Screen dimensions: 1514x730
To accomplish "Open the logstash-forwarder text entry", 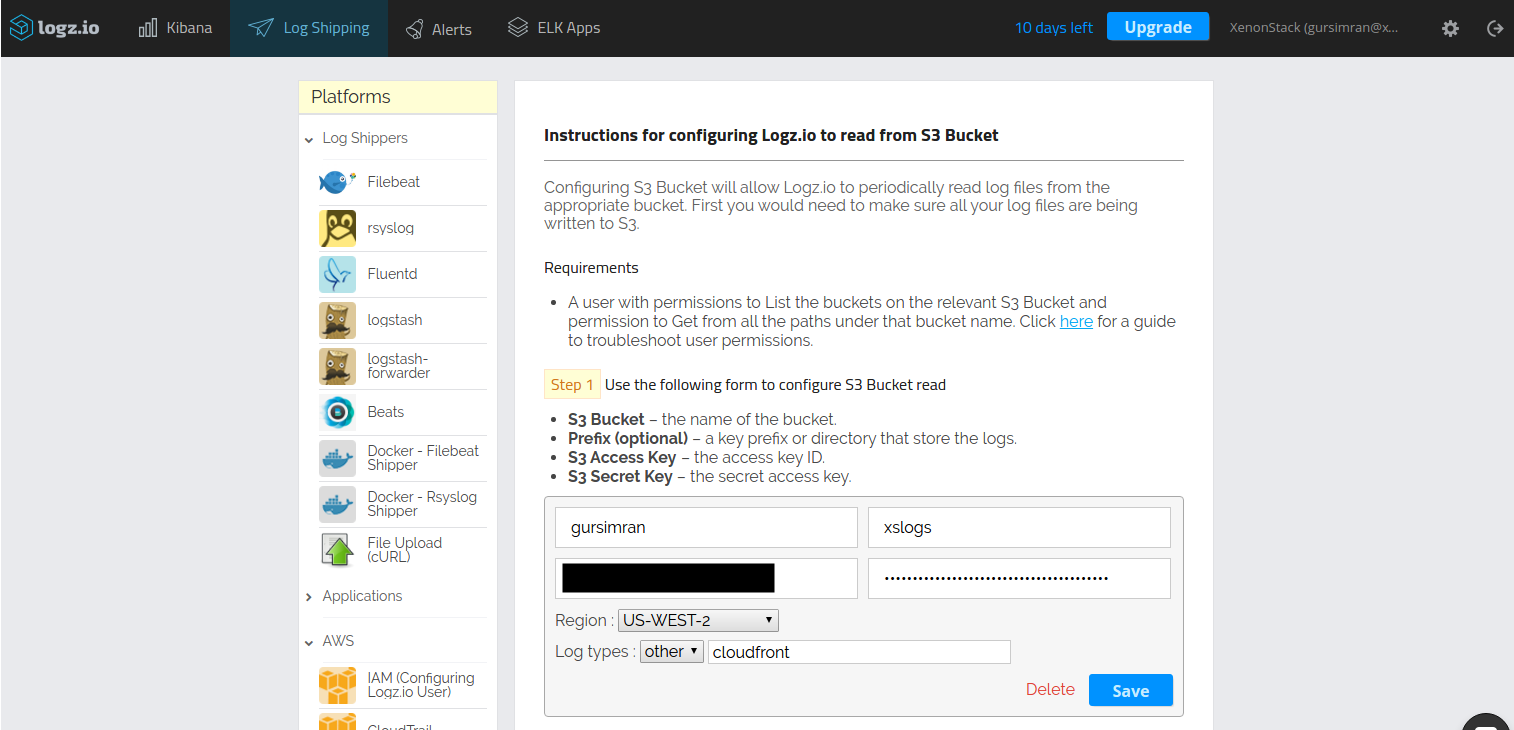I will click(x=399, y=366).
